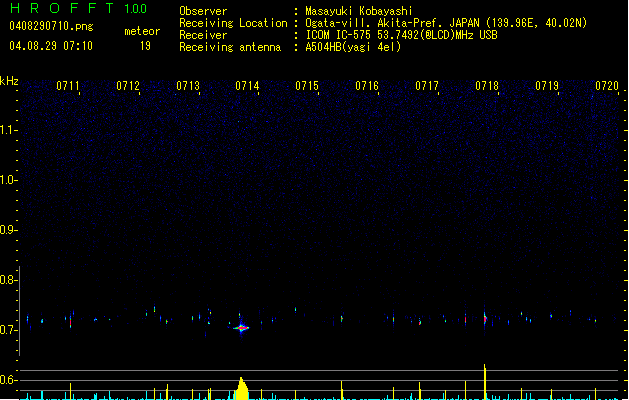Click the 0713 time marker
This screenshot has height=400, width=629.
pyautogui.click(x=188, y=86)
